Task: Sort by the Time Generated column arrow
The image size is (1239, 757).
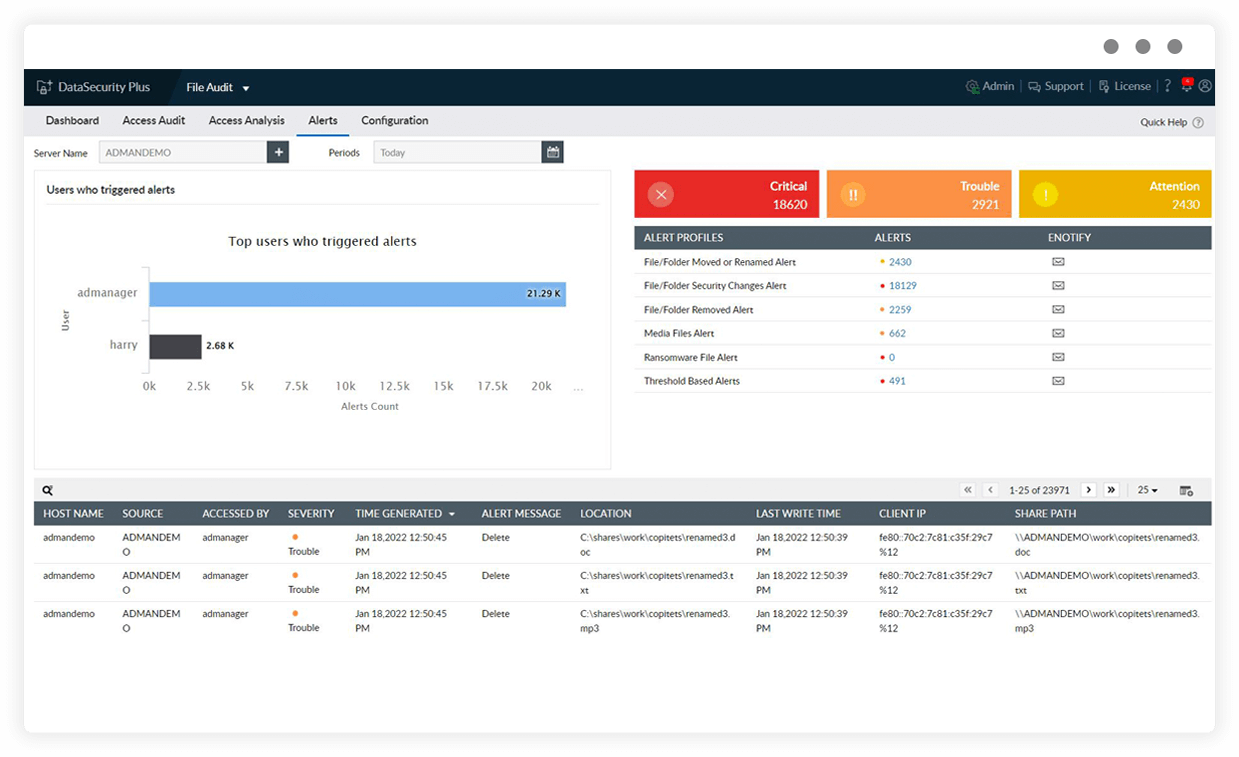Action: click(453, 513)
